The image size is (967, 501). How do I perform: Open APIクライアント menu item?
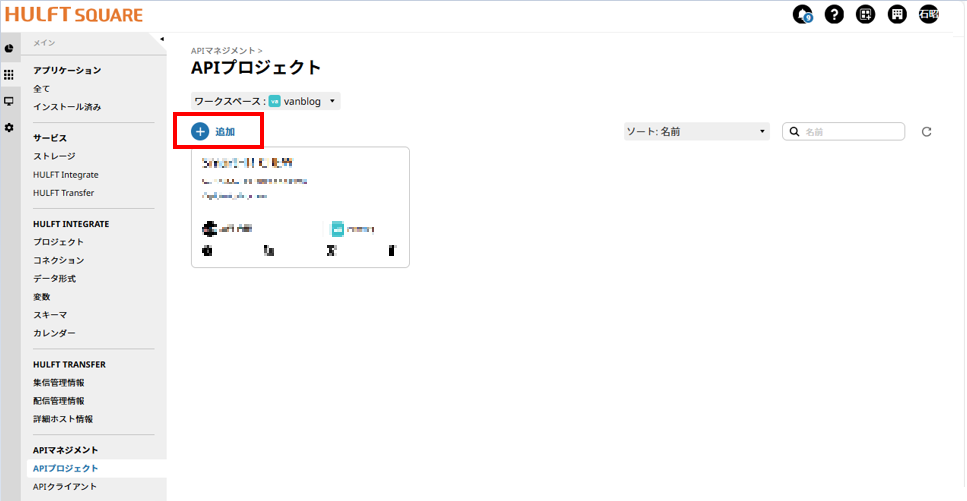[65, 486]
